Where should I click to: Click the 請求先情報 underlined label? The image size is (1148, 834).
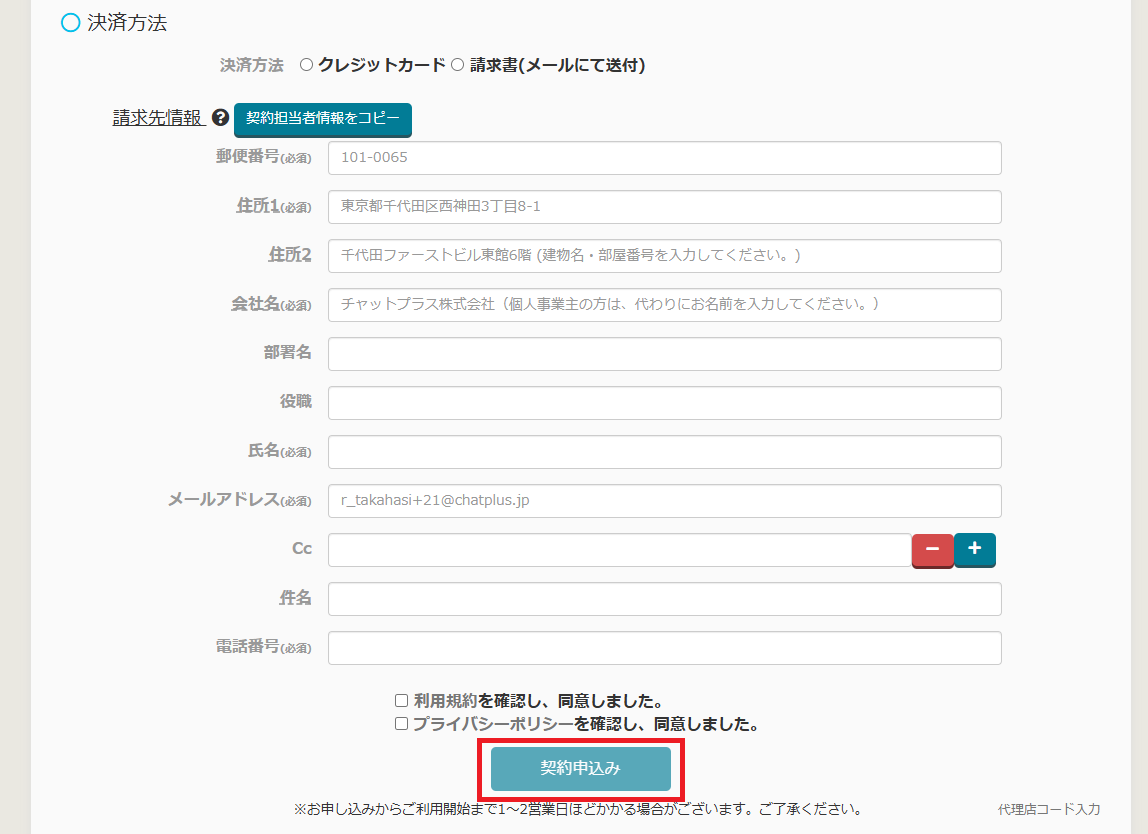coord(158,118)
